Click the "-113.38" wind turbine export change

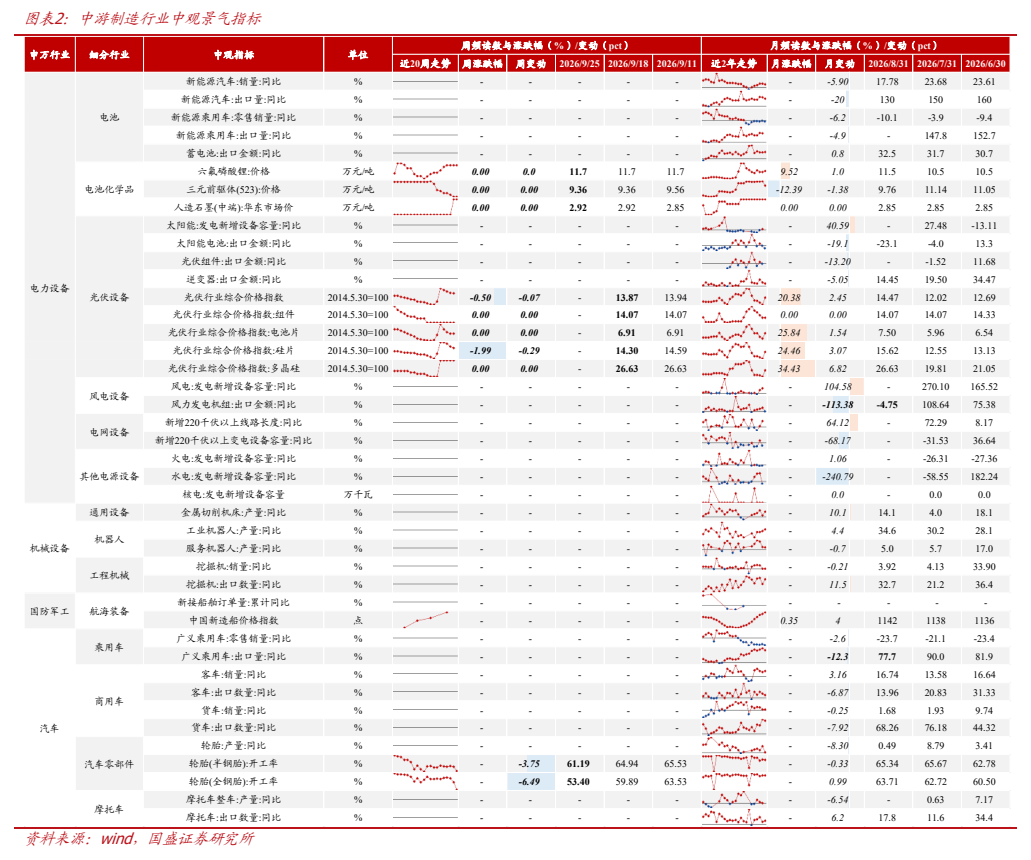click(x=838, y=405)
